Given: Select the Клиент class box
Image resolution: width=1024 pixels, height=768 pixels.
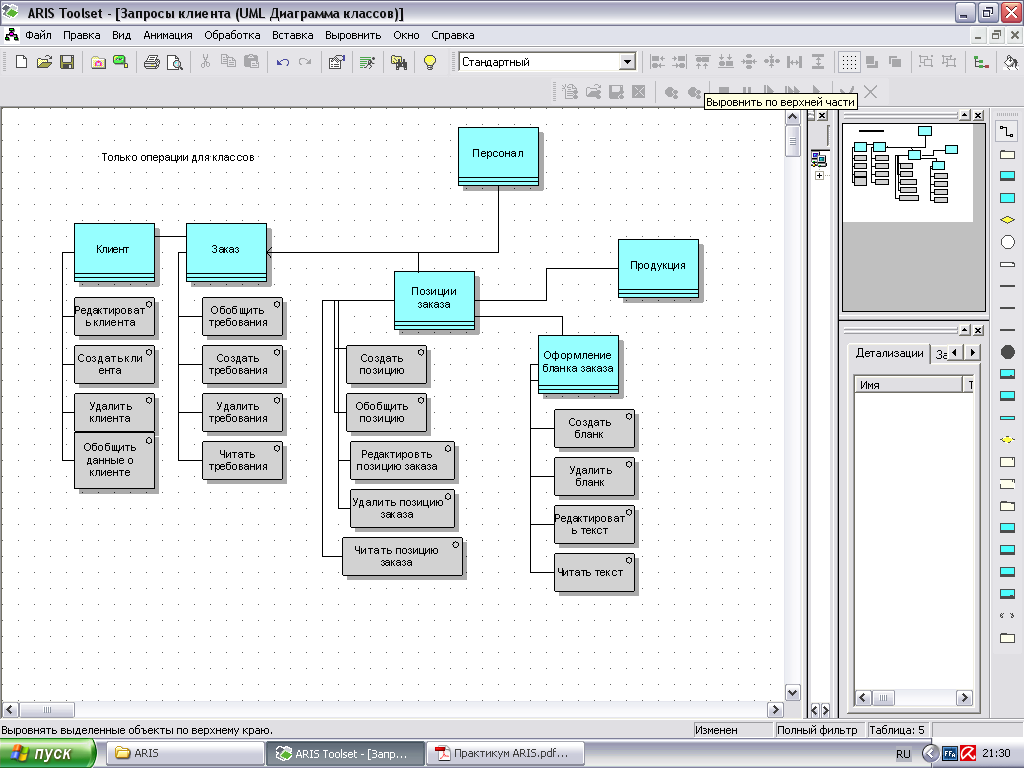Looking at the screenshot, I should (x=114, y=253).
